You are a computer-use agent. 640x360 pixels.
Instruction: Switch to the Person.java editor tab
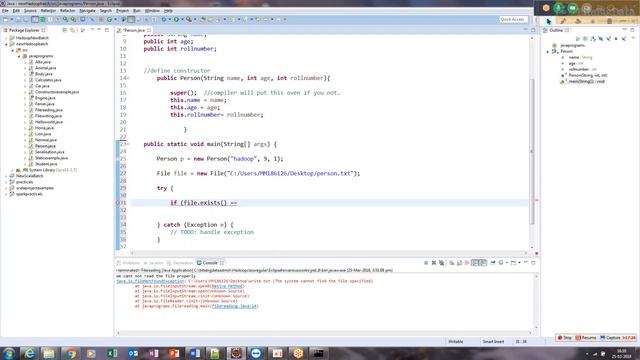tap(134, 30)
